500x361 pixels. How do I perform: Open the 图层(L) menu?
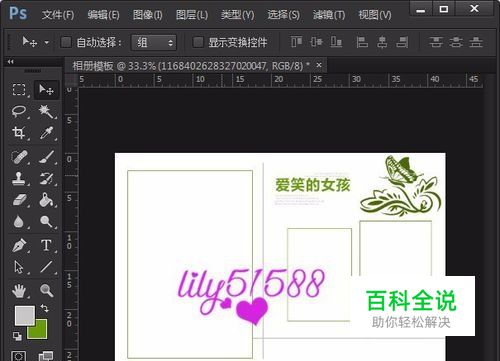coord(192,15)
